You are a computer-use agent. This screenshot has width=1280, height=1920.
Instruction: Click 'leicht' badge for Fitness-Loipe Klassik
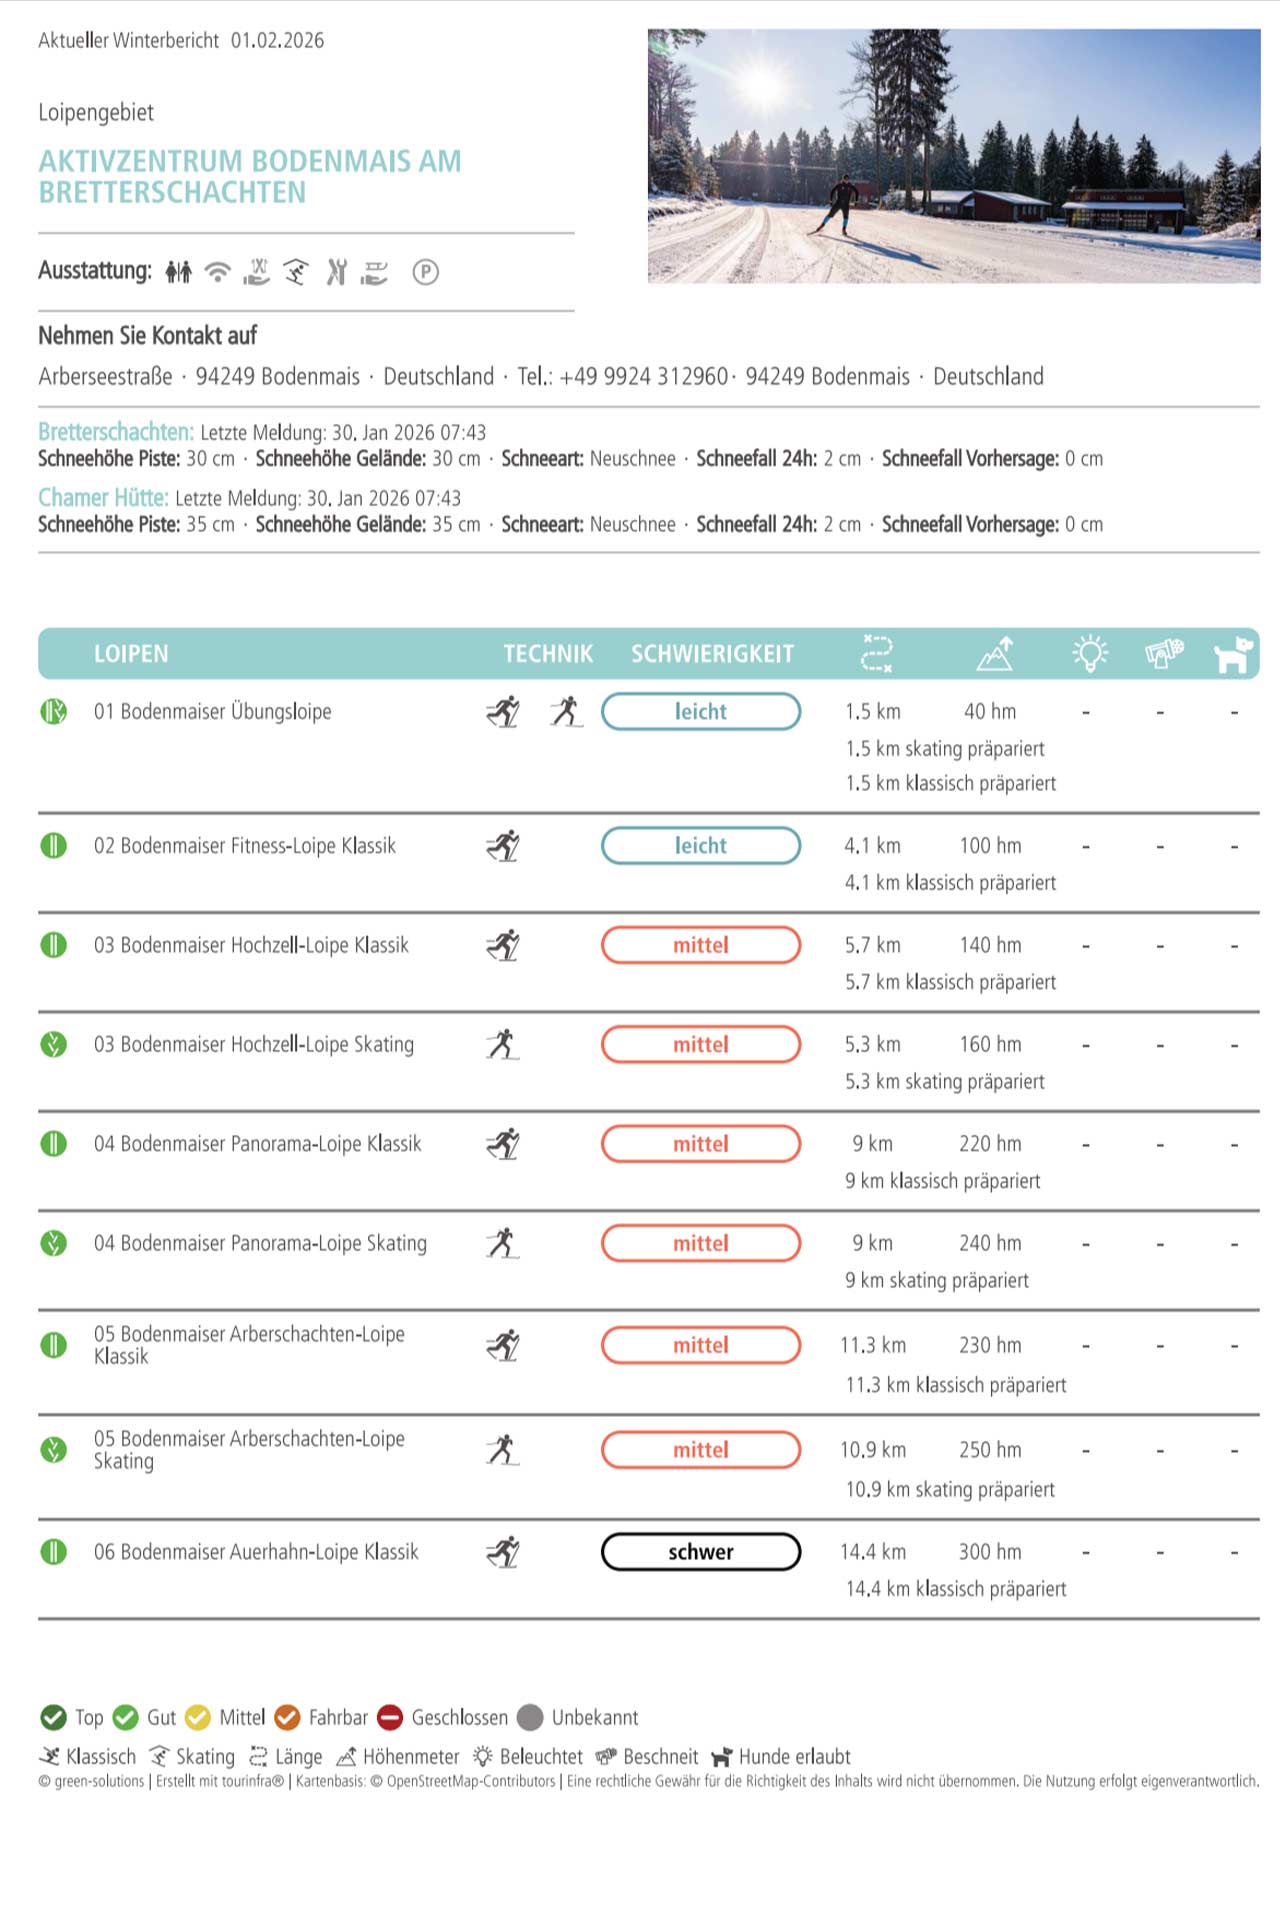pyautogui.click(x=700, y=845)
